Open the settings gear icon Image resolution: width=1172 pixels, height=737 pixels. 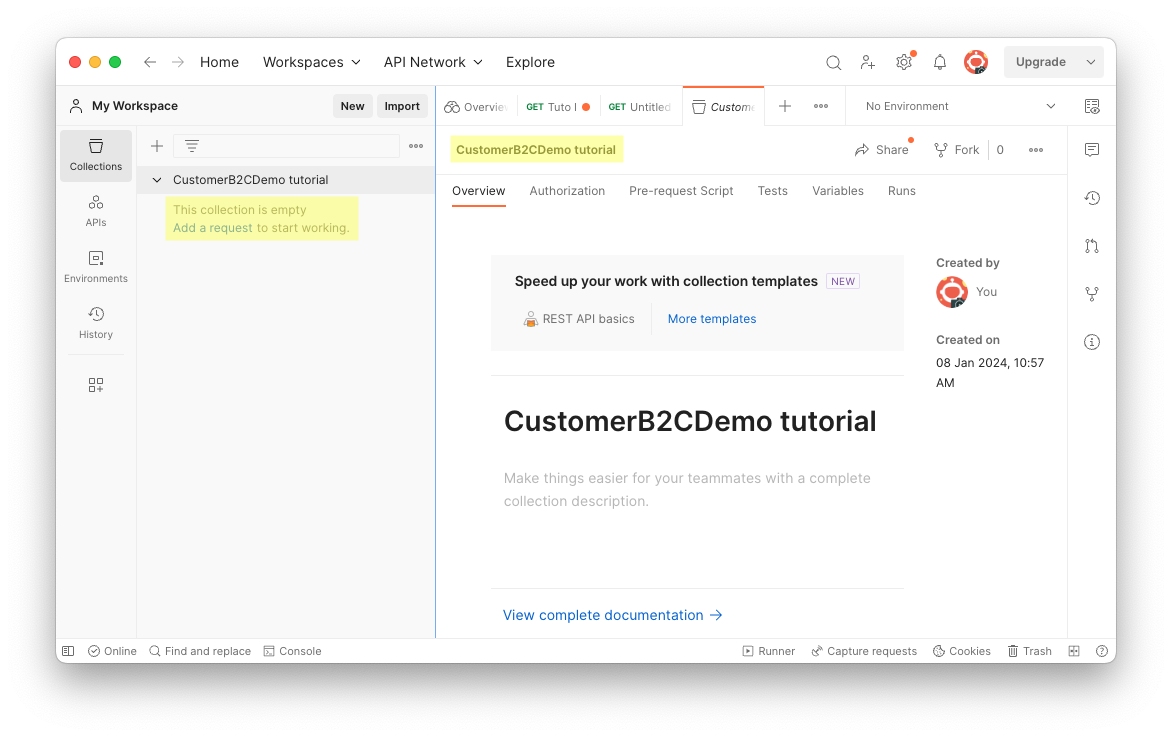pos(904,62)
